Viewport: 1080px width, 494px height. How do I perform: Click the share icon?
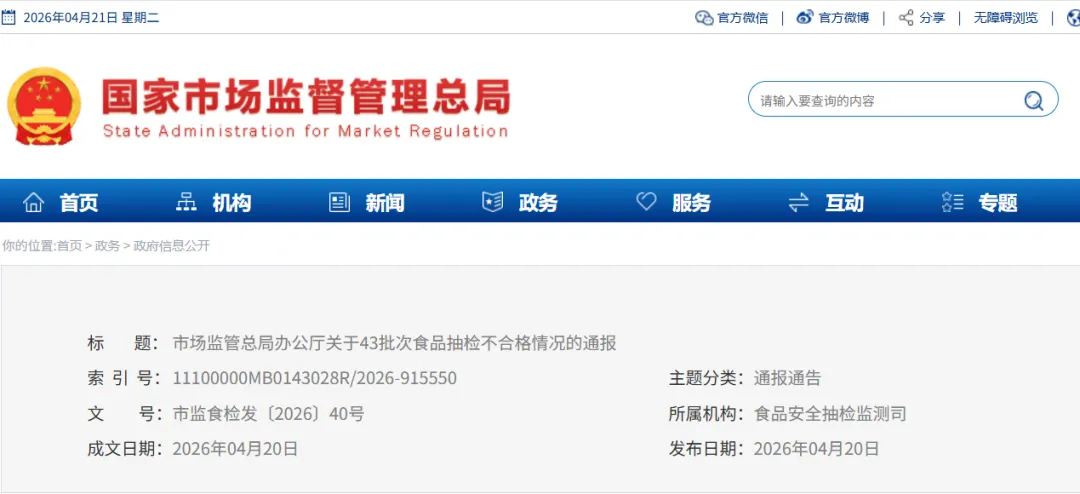[x=906, y=18]
